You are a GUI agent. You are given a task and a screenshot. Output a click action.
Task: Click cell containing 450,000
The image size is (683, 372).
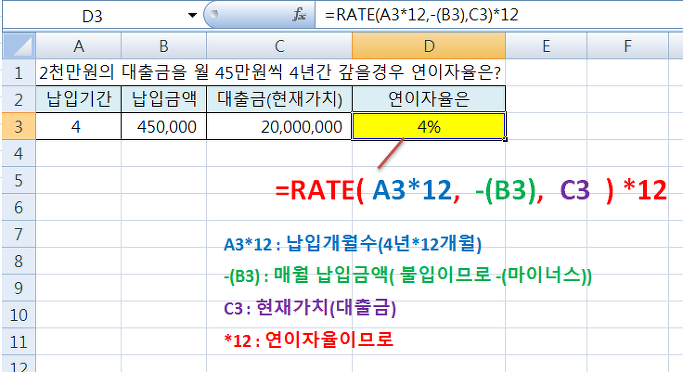[x=164, y=126]
